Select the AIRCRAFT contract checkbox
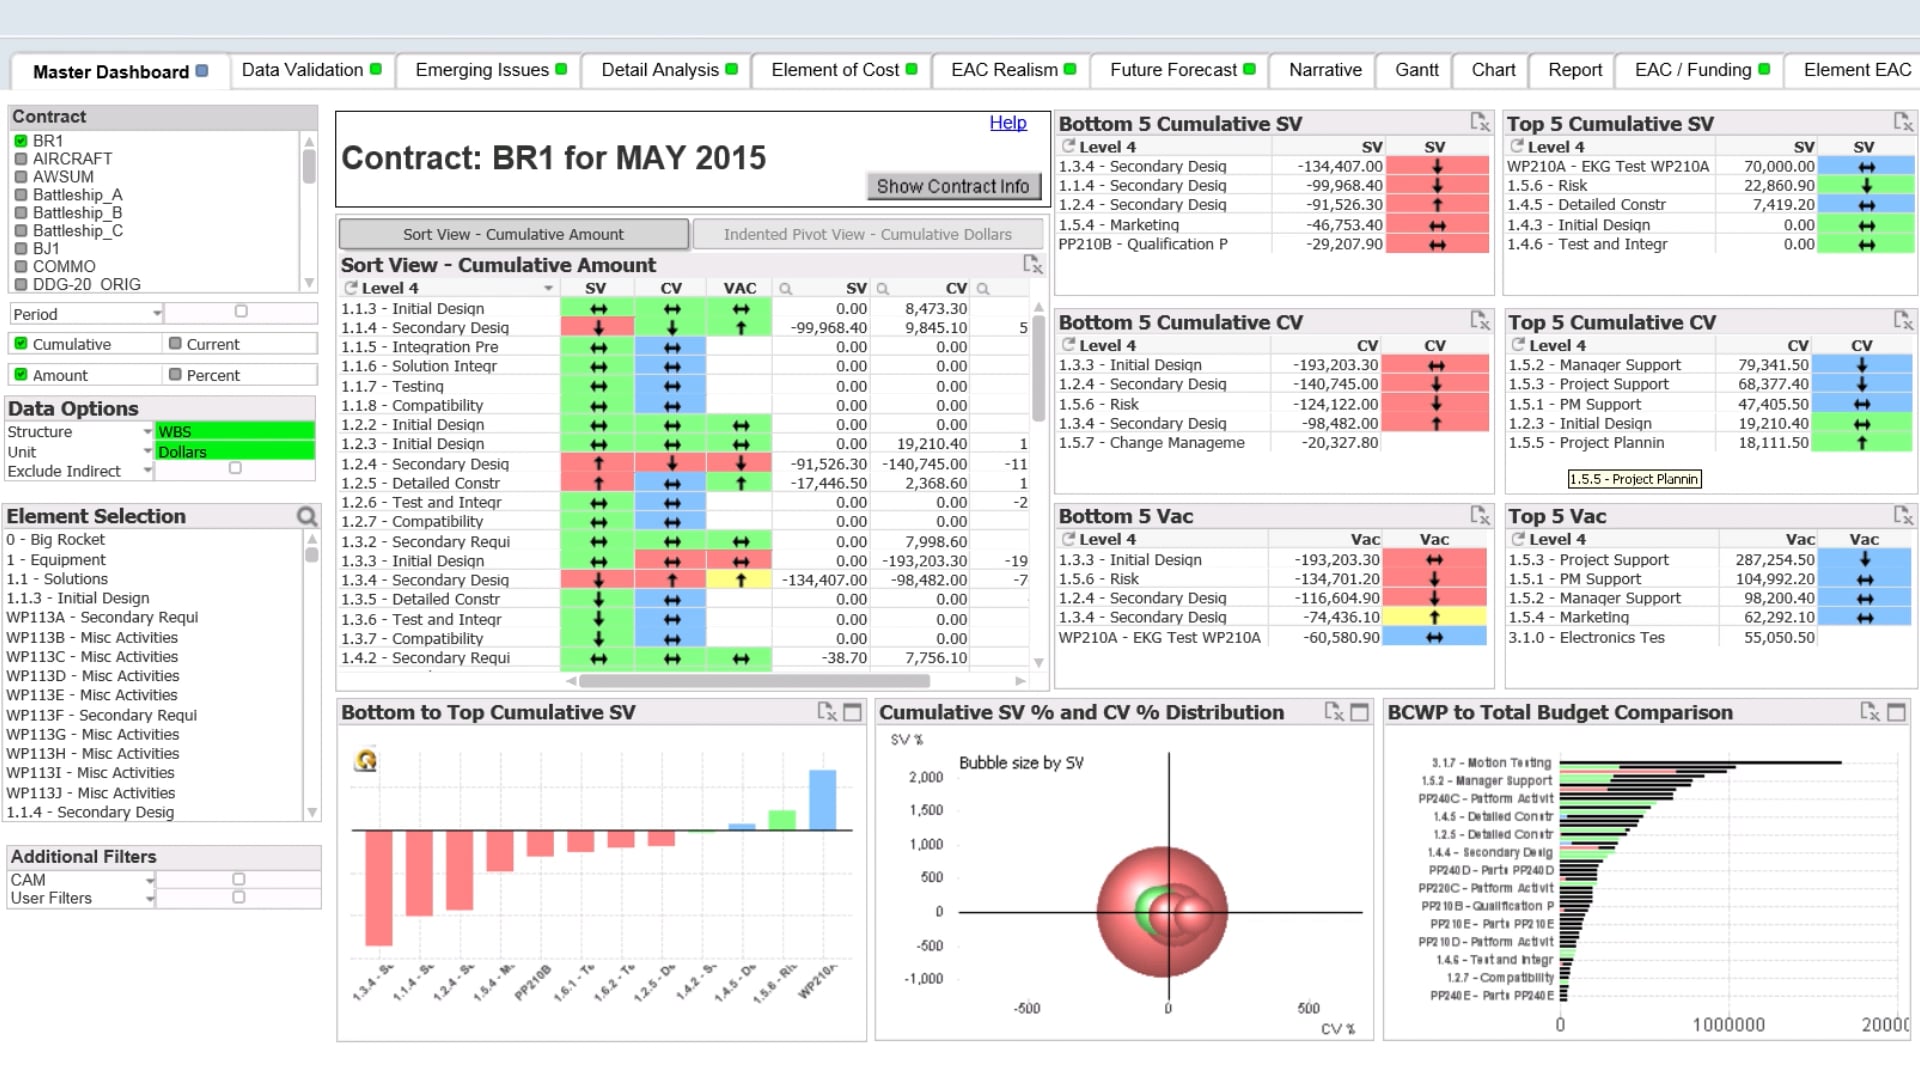1920x1080 pixels. [x=21, y=159]
